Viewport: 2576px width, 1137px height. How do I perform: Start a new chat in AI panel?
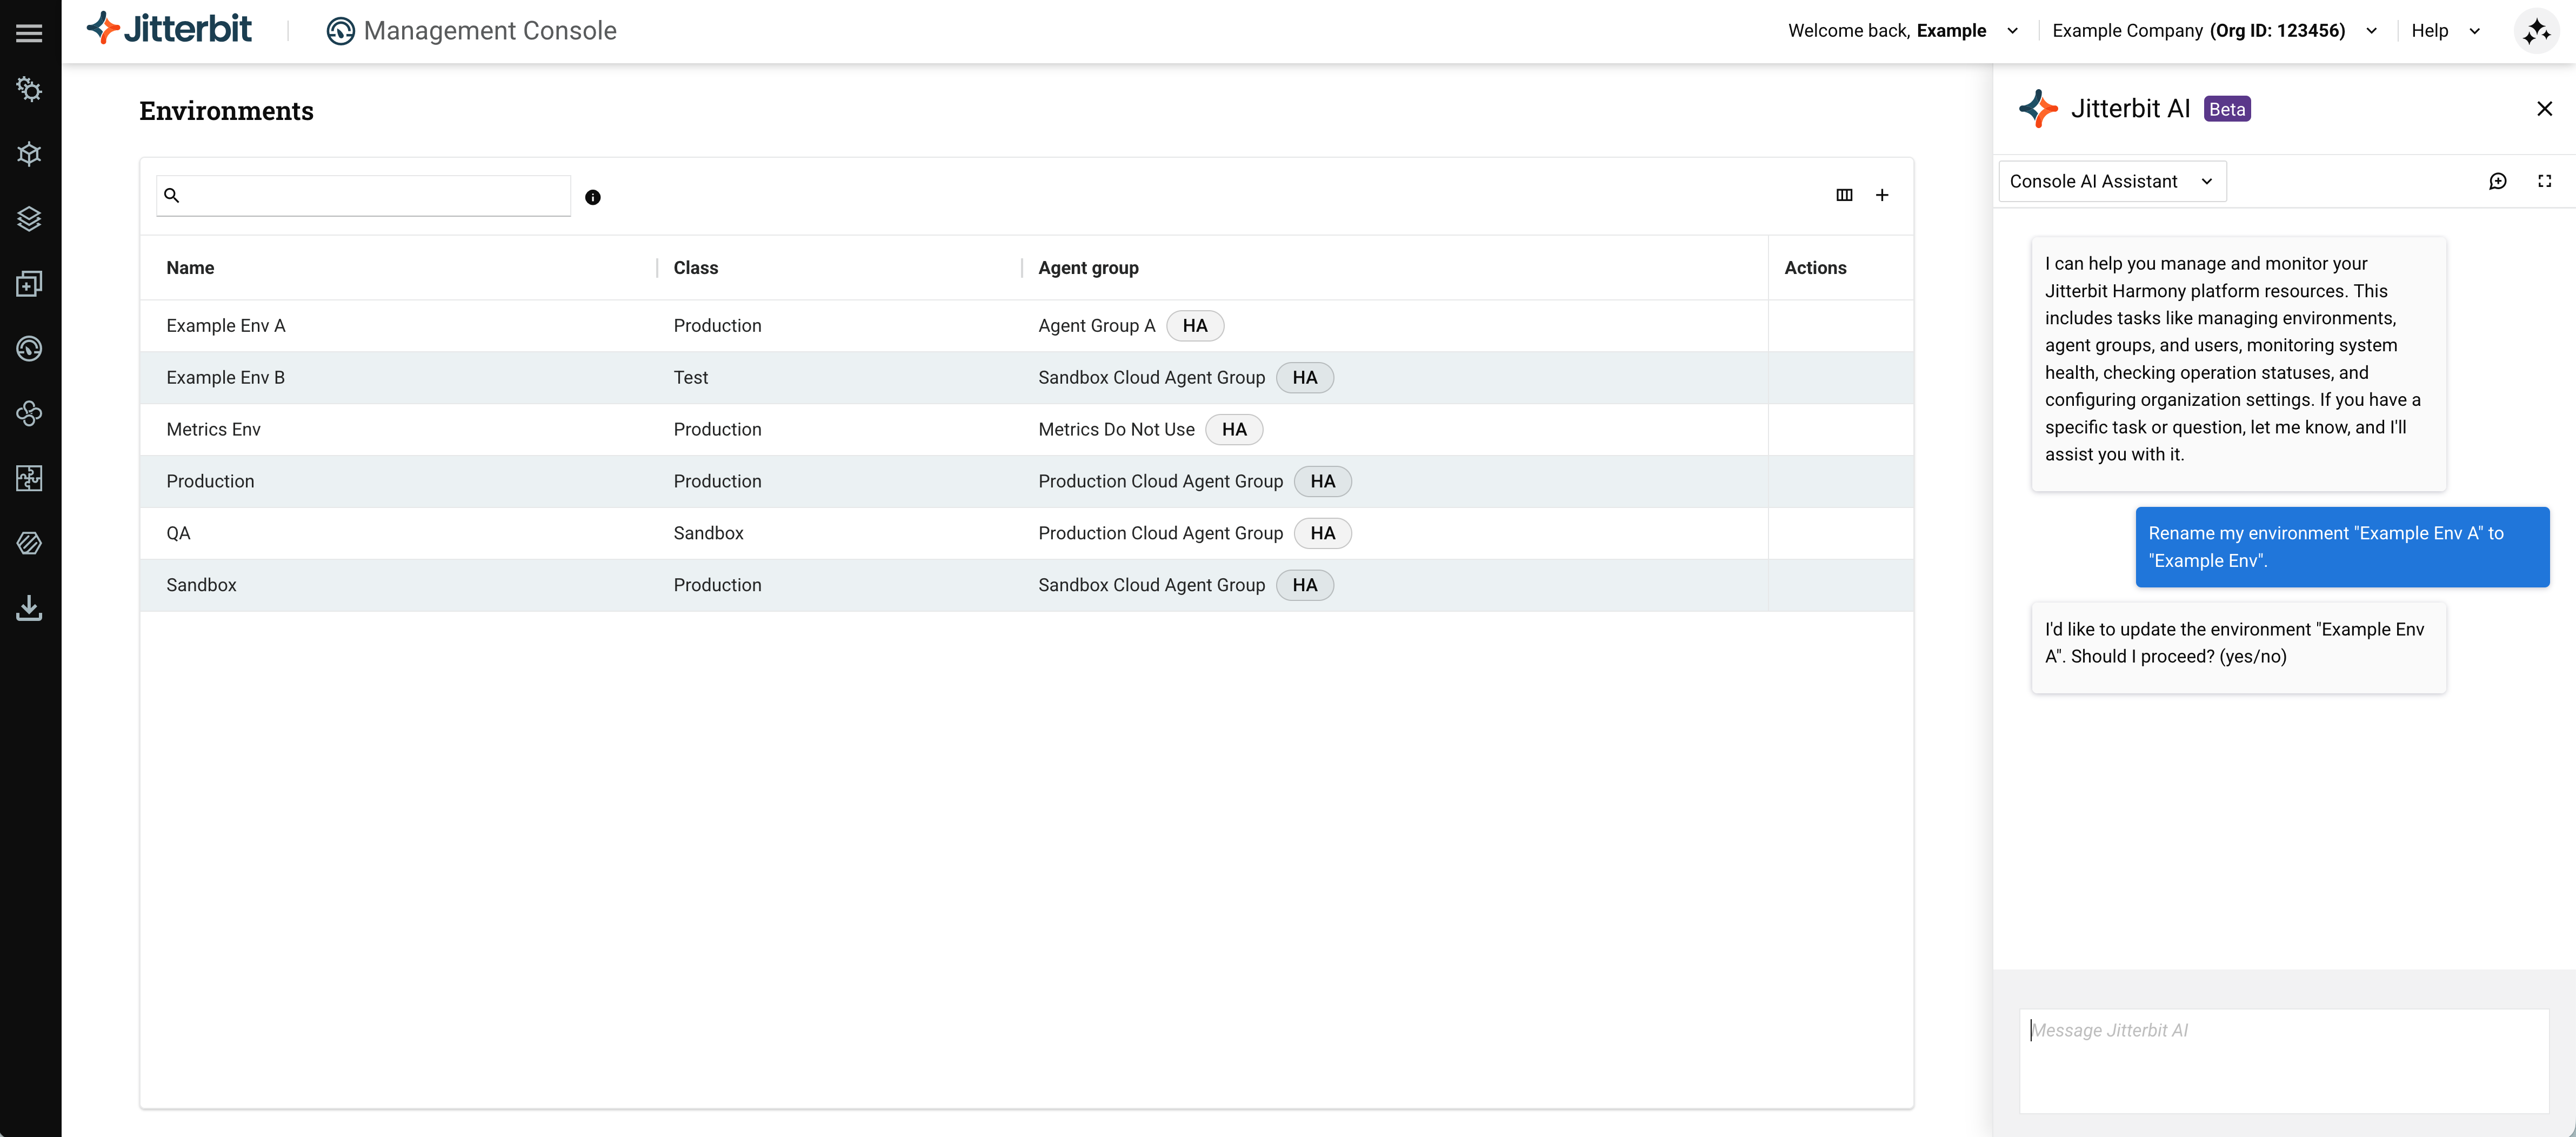[x=2497, y=181]
